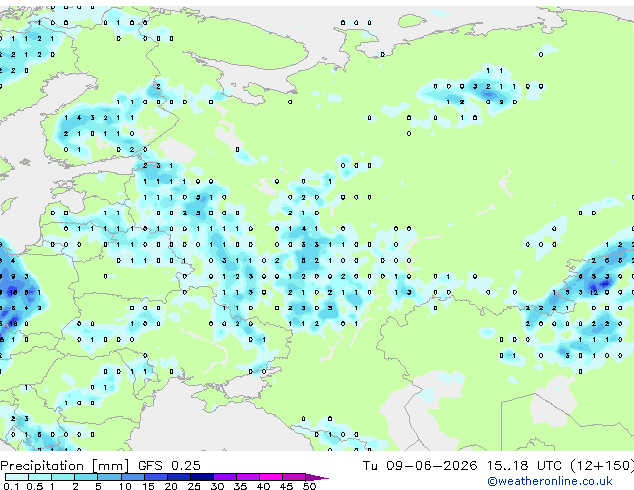The width and height of the screenshot is (634, 490).
Task: Click the 'GFS 0.25' model label
Action: [169, 466]
